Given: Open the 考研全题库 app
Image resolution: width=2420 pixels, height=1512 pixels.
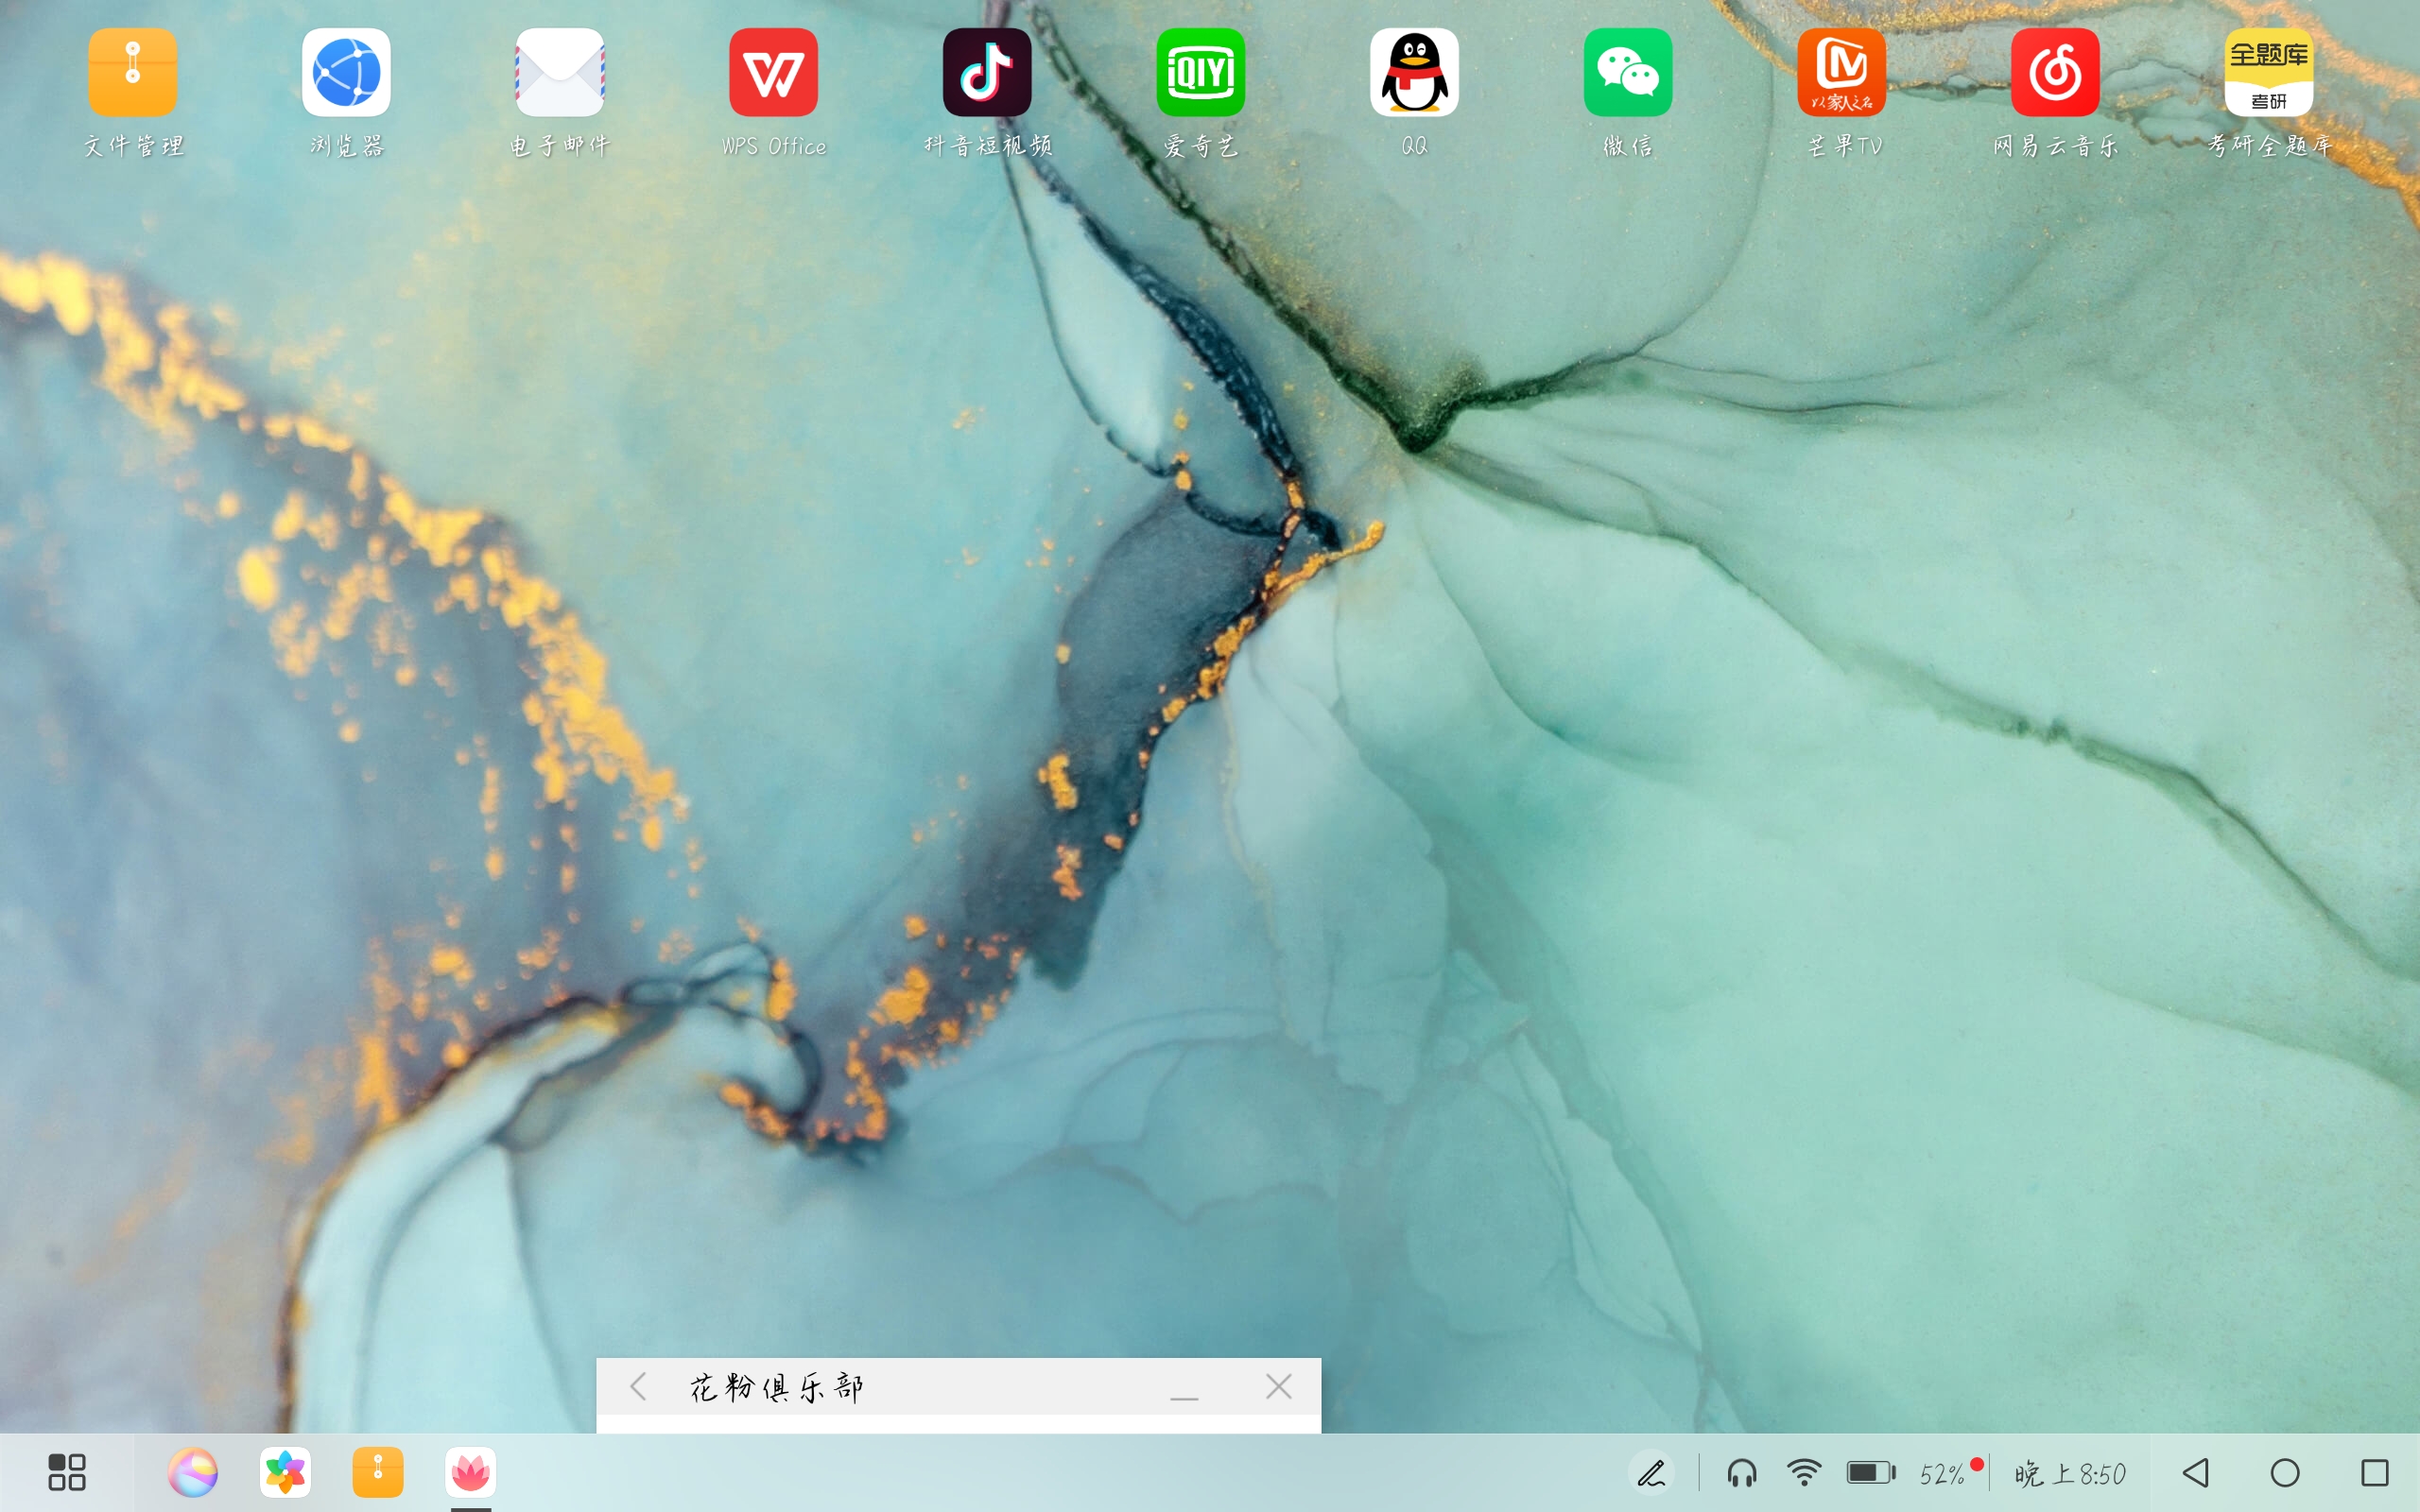Looking at the screenshot, I should pos(2268,73).
